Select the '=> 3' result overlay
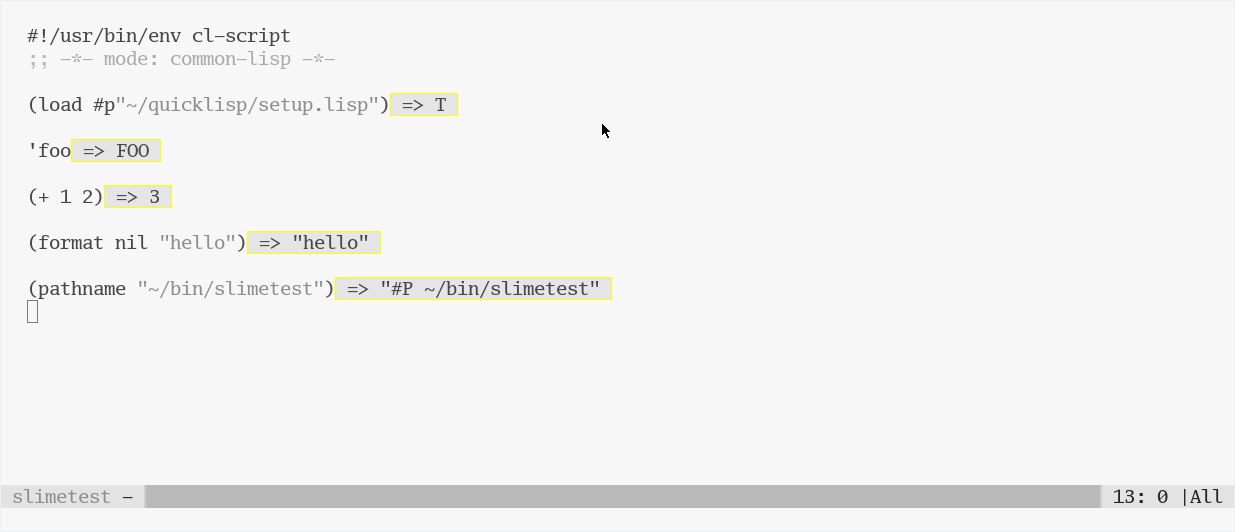This screenshot has width=1235, height=532. pyautogui.click(x=138, y=197)
